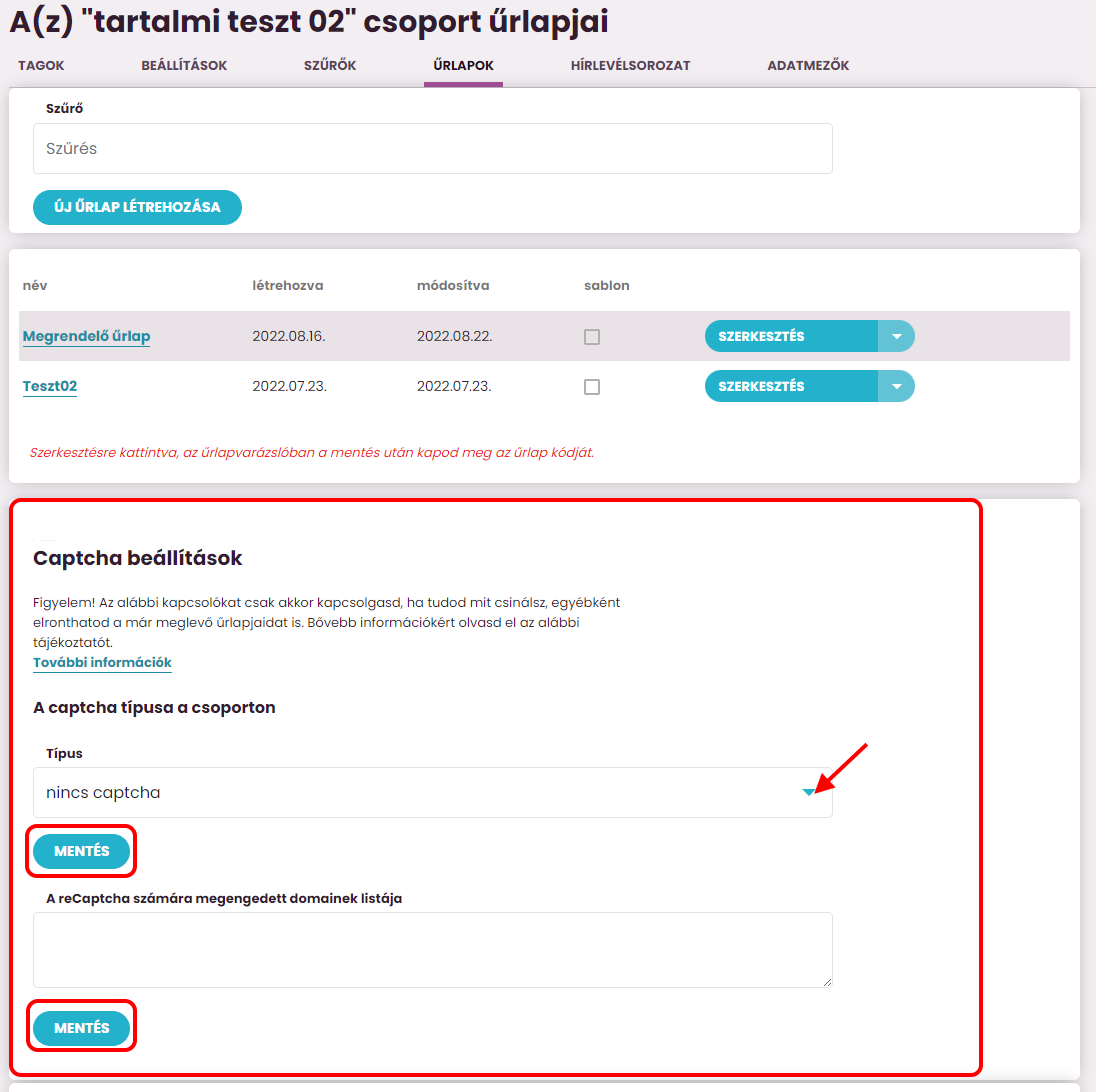Open the Beállítások tab
The width and height of the screenshot is (1096, 1092).
pos(184,66)
